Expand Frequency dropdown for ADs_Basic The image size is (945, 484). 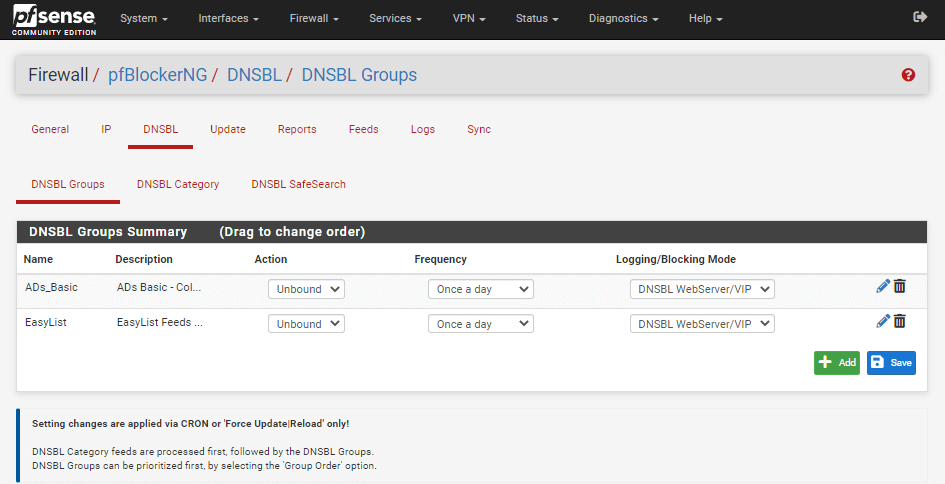pyautogui.click(x=480, y=289)
